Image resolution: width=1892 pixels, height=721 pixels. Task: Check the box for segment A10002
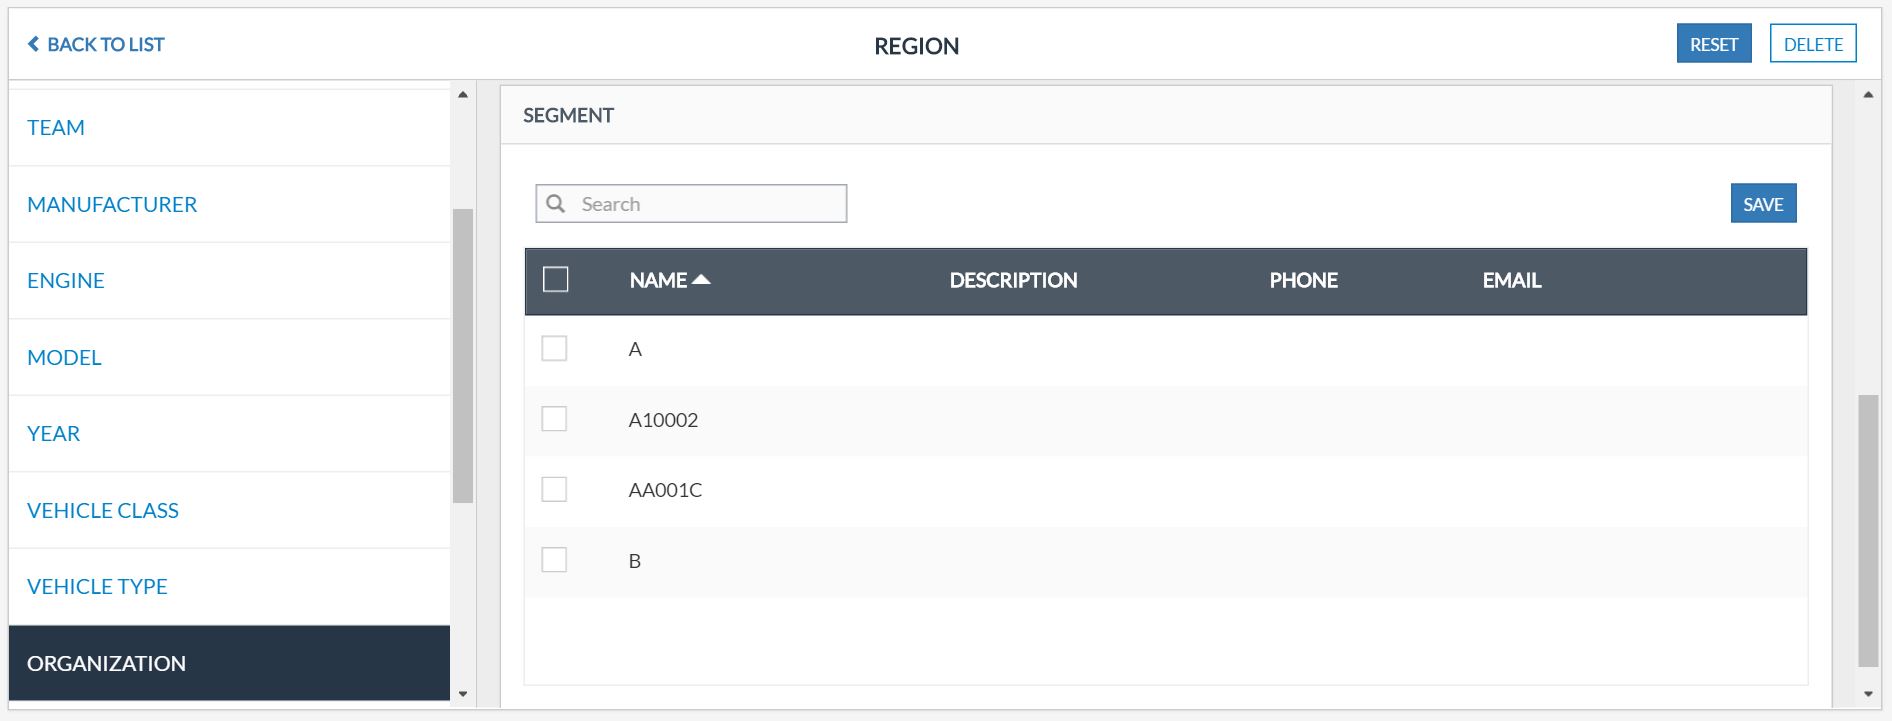point(554,419)
